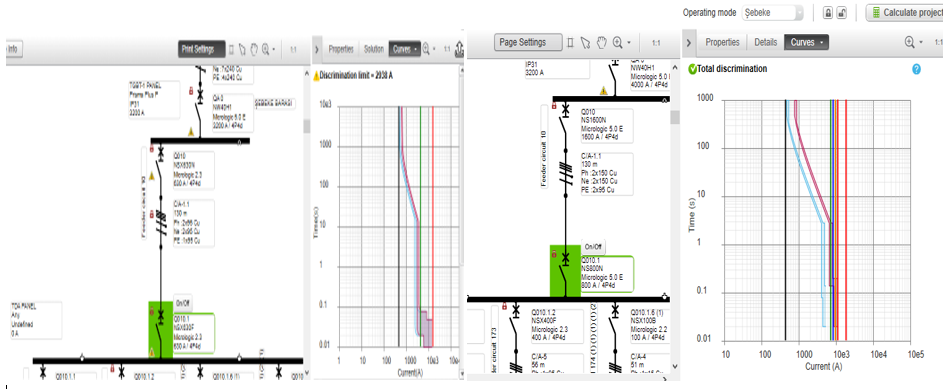Toggle red lock on the green NSX630F breaker
Image resolution: width=943 pixels, height=389 pixels.
pos(152,311)
